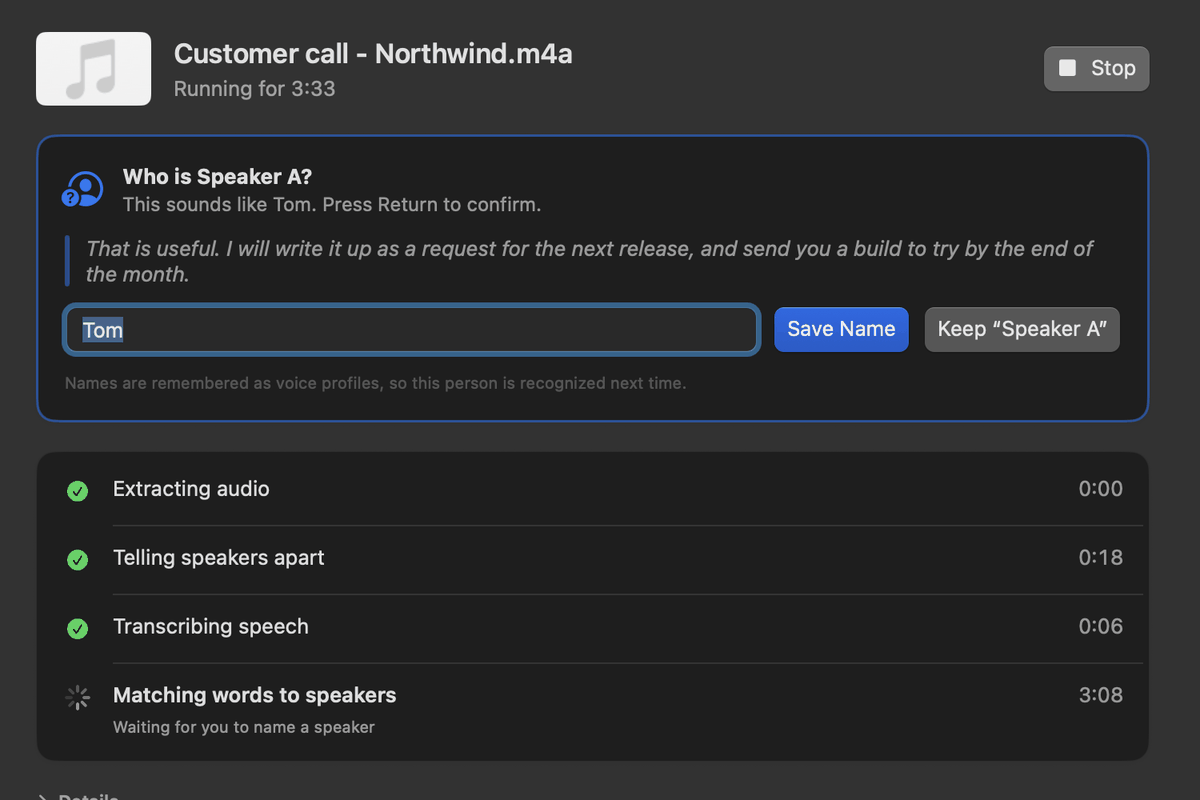The height and width of the screenshot is (800, 1200).
Task: Click the voice profiles note below the name field
Action: tap(376, 383)
